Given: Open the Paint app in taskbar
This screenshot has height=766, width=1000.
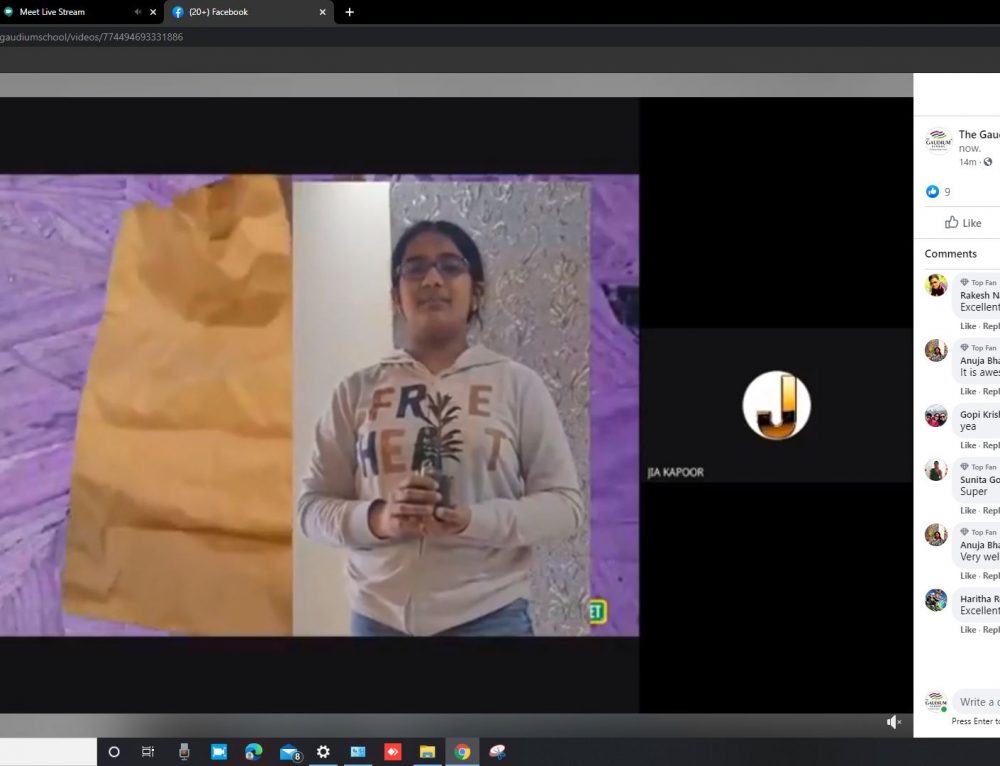Looking at the screenshot, I should coord(497,752).
